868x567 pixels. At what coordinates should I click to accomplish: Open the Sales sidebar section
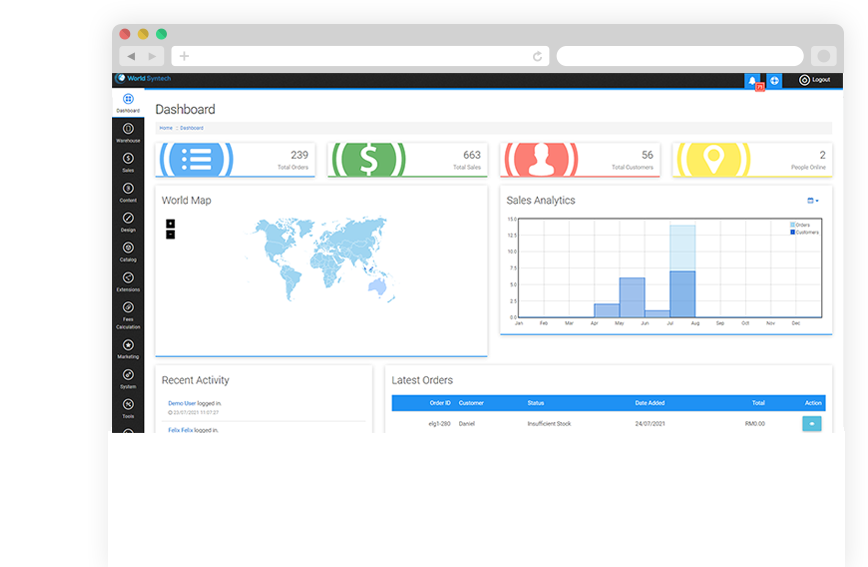pyautogui.click(x=128, y=162)
